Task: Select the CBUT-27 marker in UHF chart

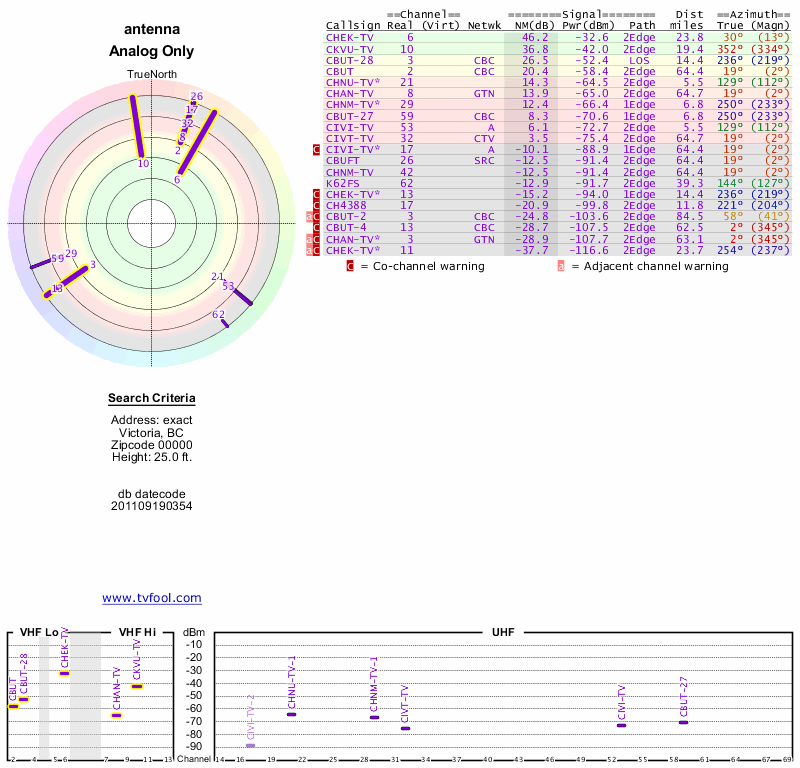Action: [x=683, y=722]
